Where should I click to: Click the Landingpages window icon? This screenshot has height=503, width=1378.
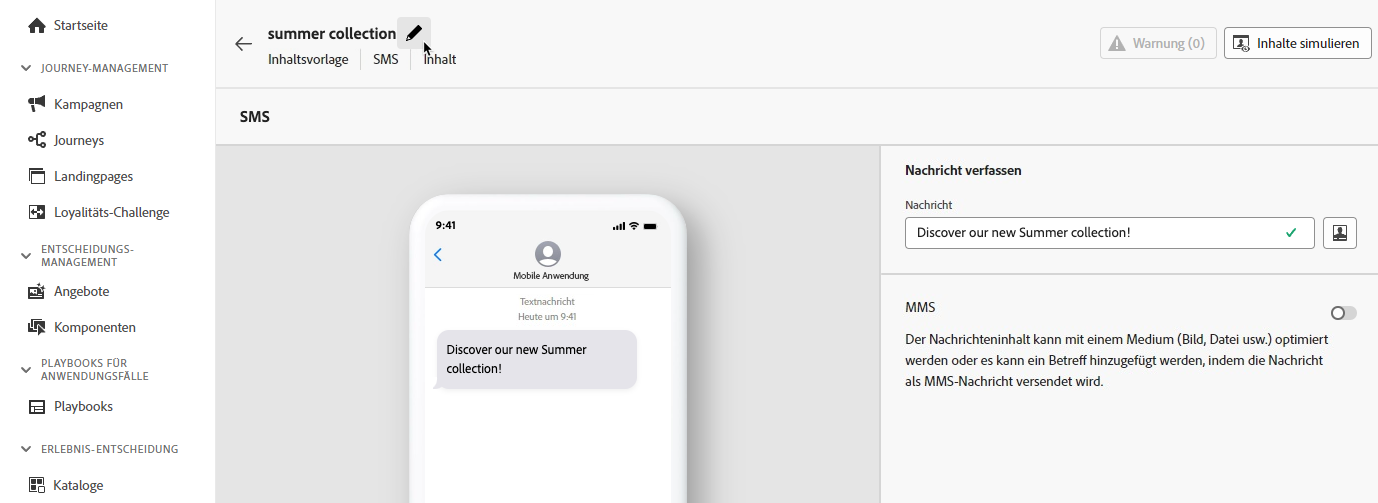[x=37, y=176]
